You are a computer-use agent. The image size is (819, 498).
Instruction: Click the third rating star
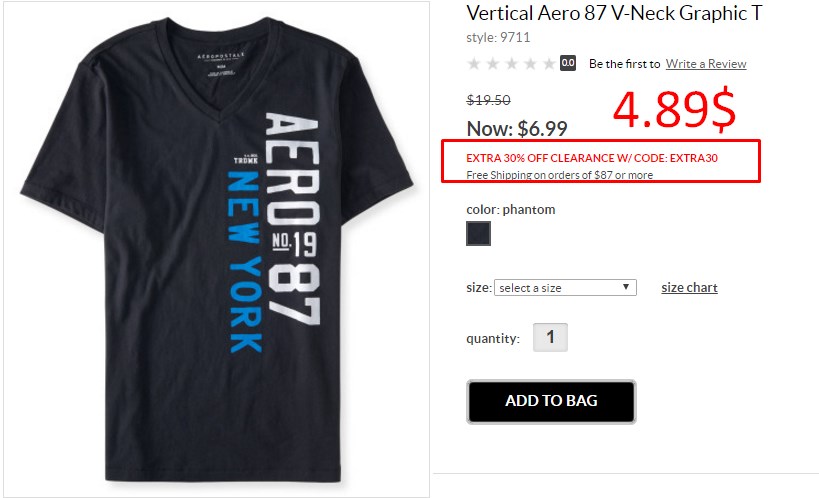pos(511,64)
